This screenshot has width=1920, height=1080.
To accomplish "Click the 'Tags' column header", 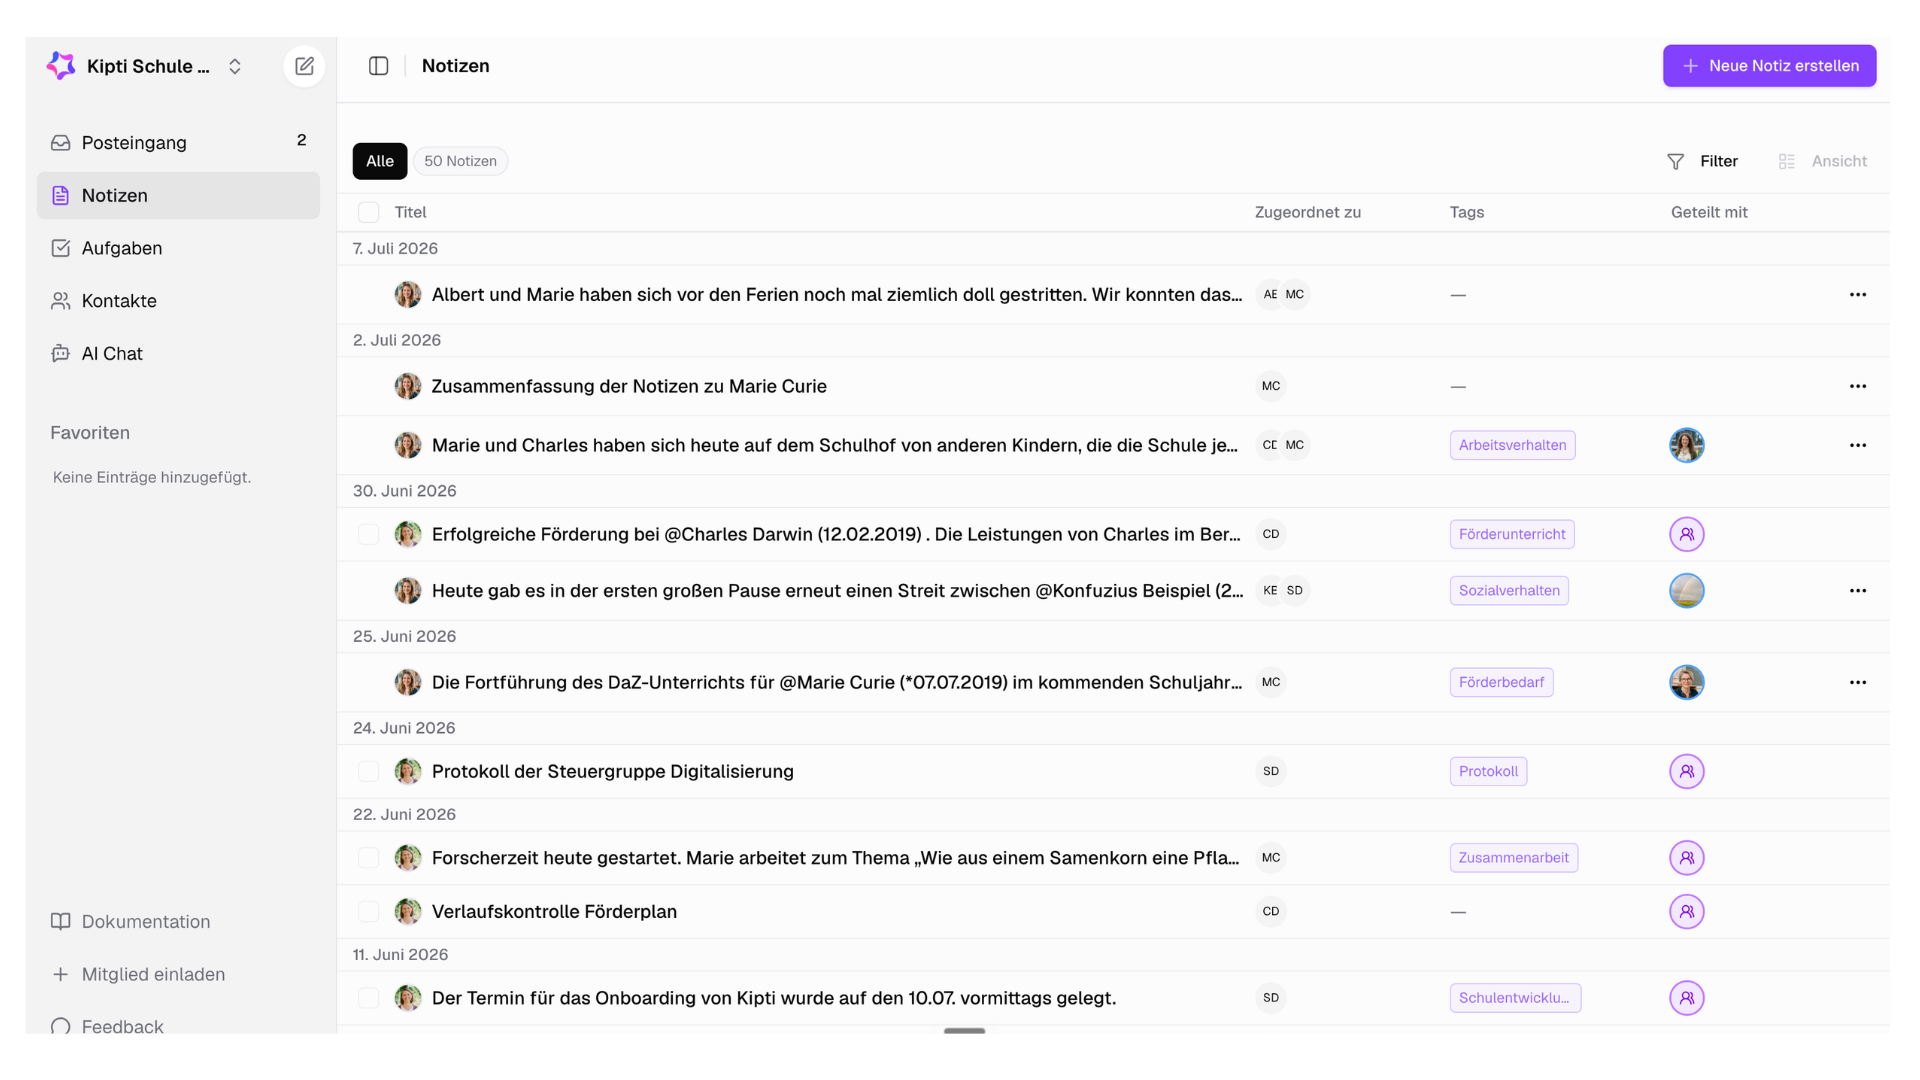I will pyautogui.click(x=1467, y=213).
